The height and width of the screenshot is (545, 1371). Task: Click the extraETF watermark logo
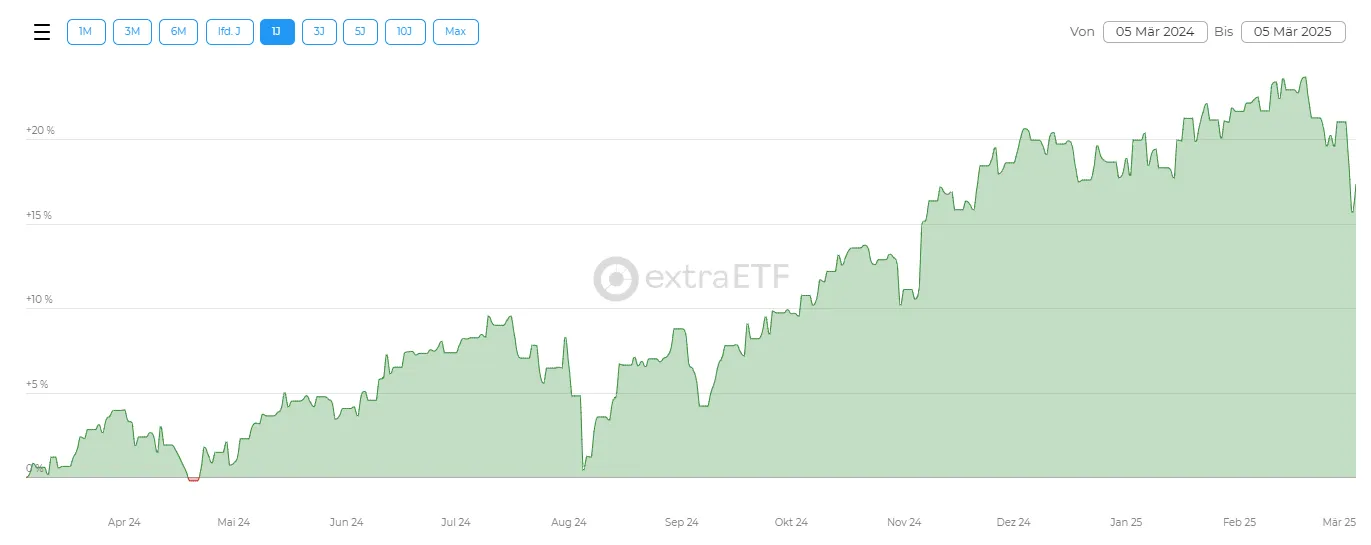[x=691, y=278]
